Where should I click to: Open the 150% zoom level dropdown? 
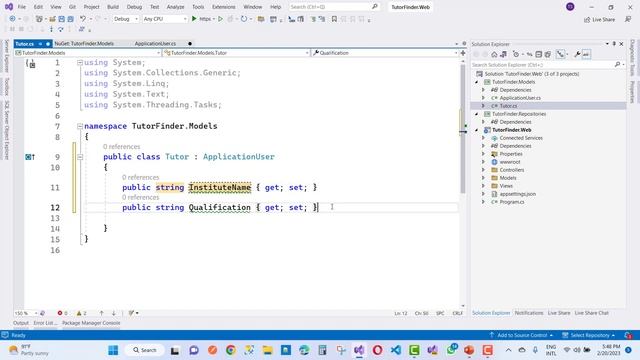pyautogui.click(x=25, y=313)
